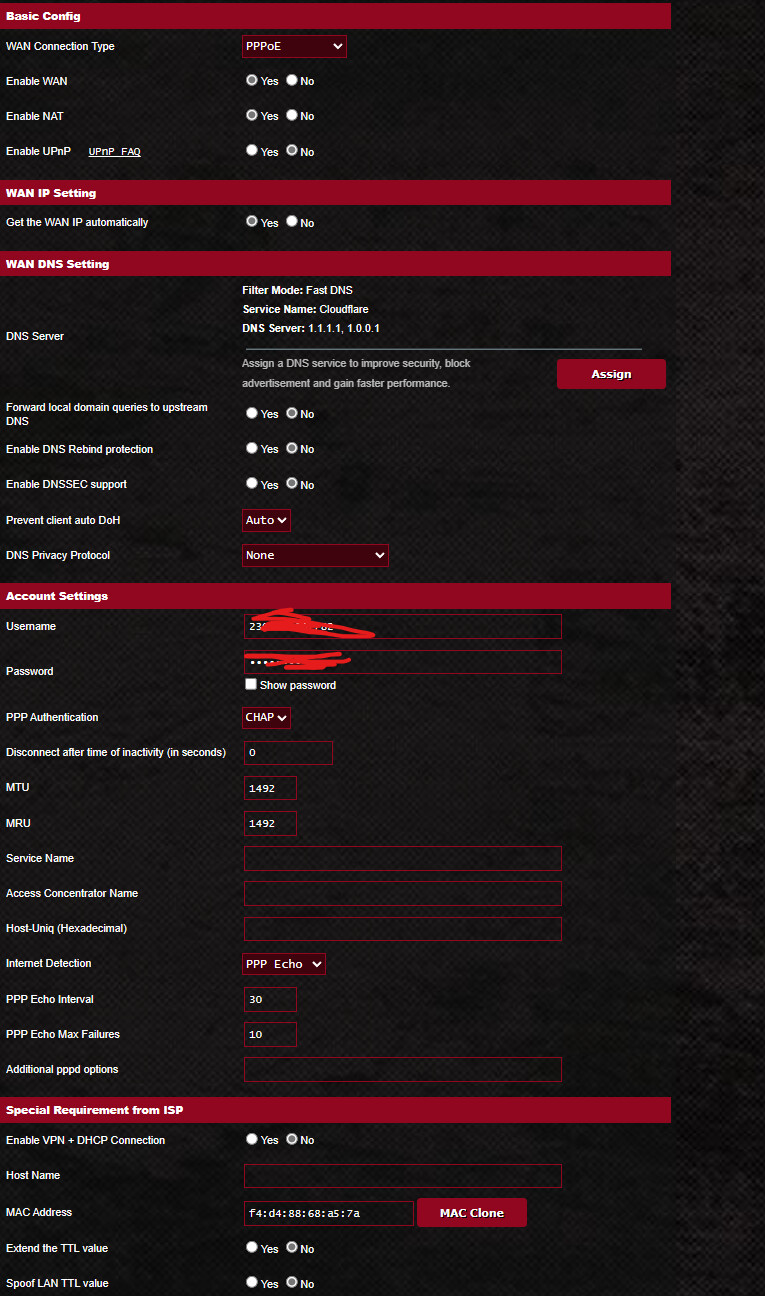The height and width of the screenshot is (1296, 765).
Task: Enable forwarding local domain queries upstream
Action: click(252, 413)
